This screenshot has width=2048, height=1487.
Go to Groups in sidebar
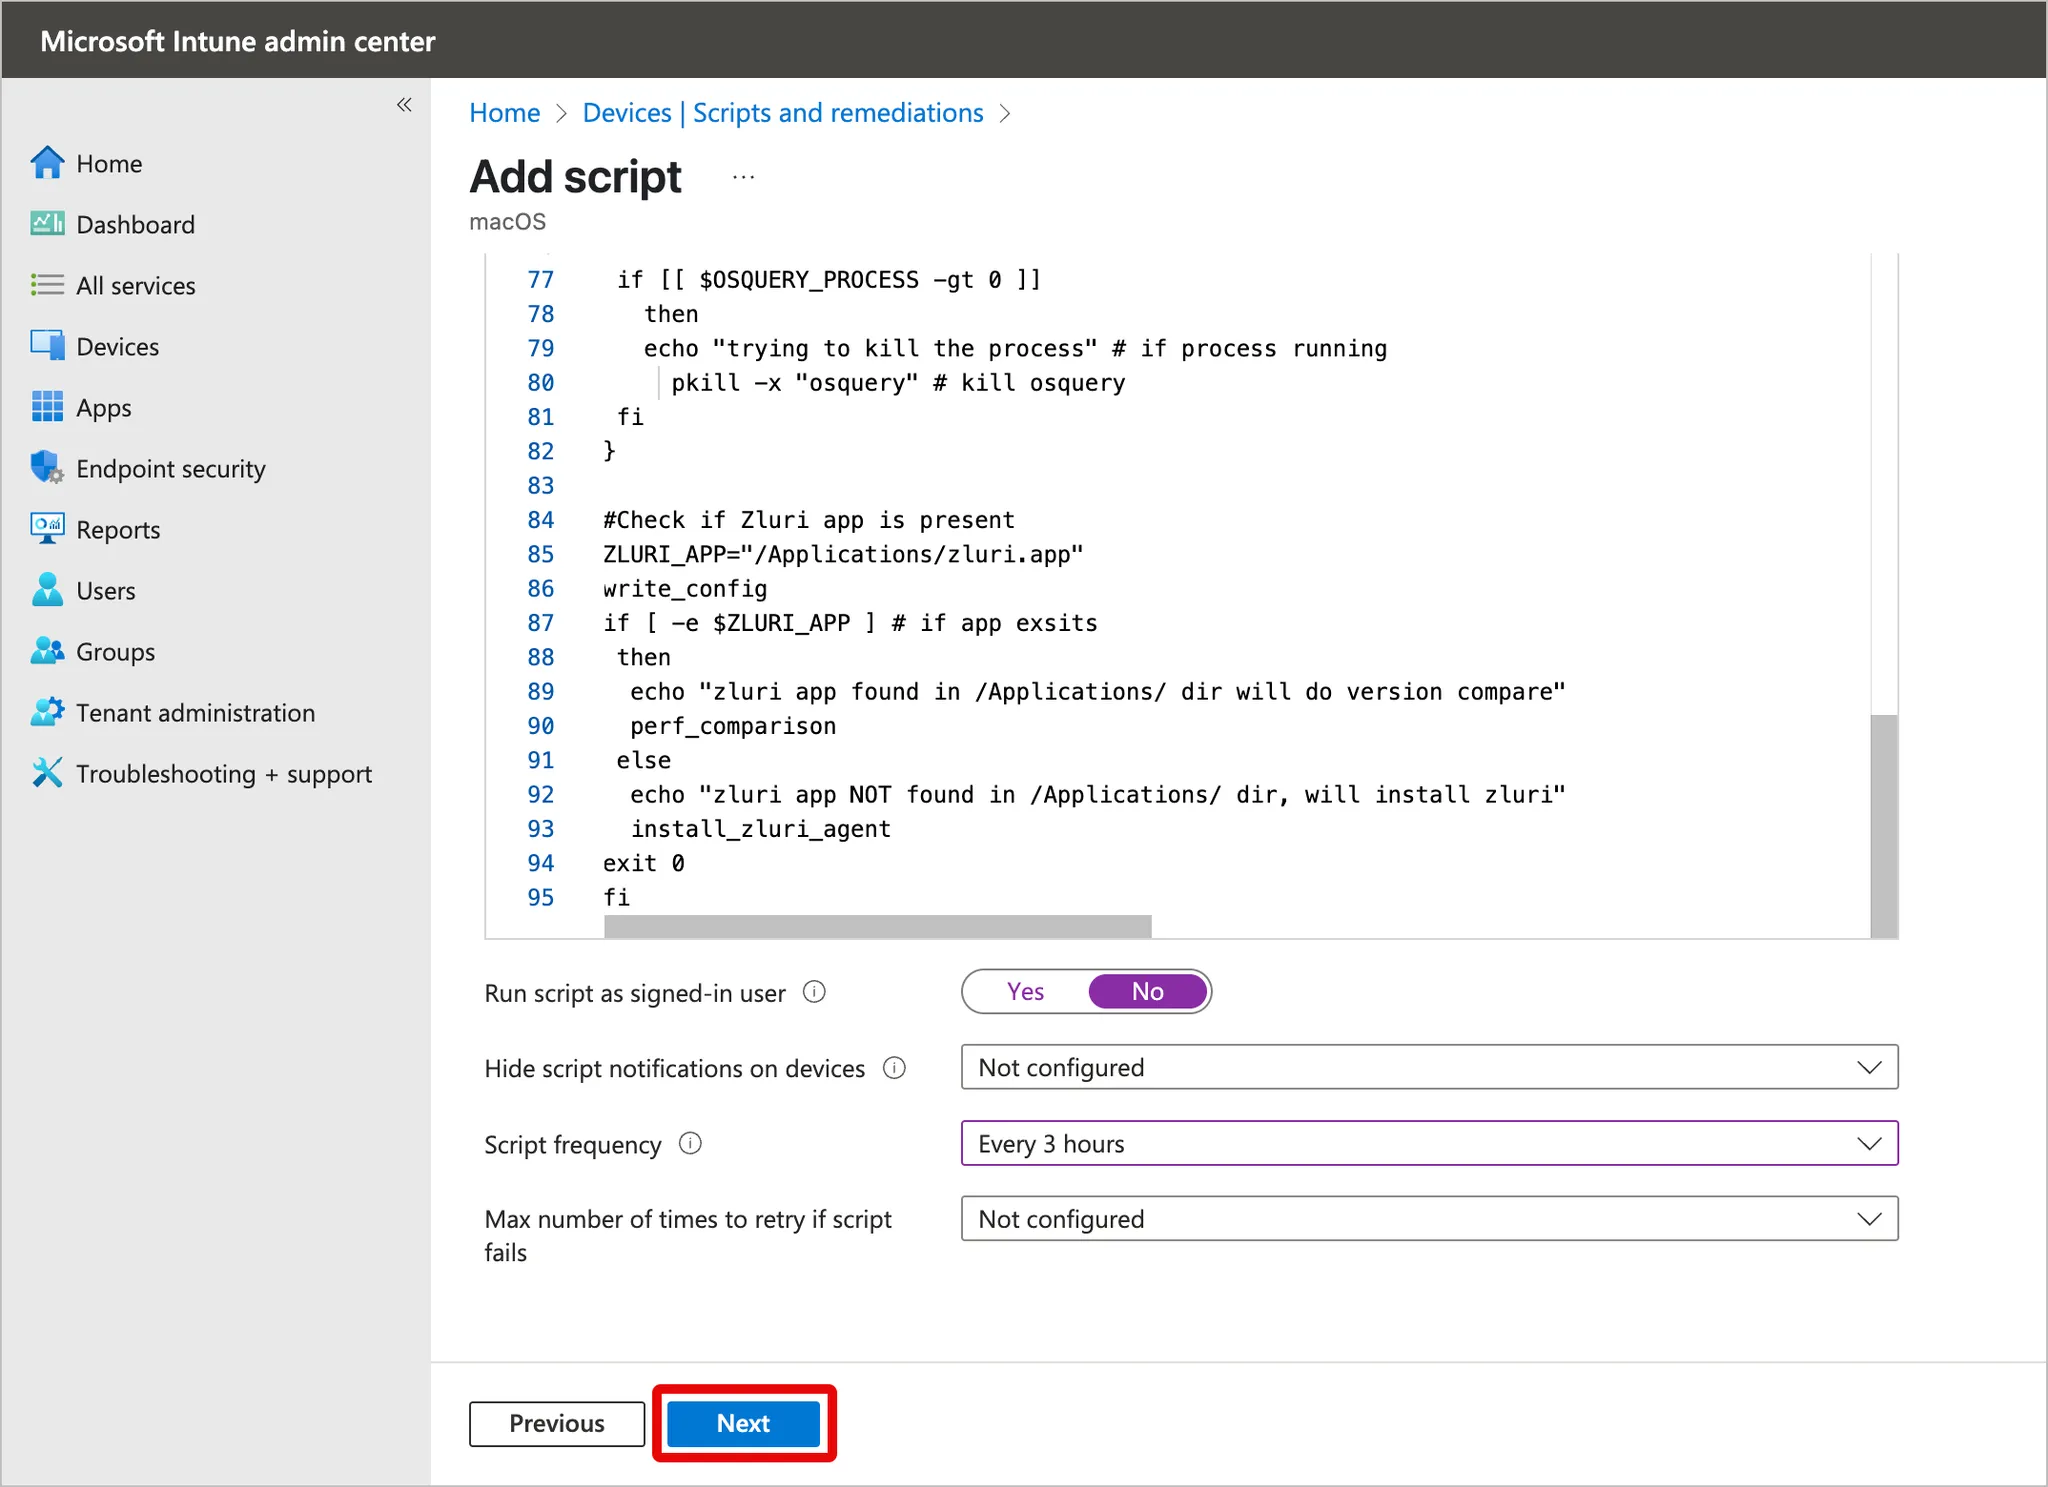pyautogui.click(x=115, y=652)
